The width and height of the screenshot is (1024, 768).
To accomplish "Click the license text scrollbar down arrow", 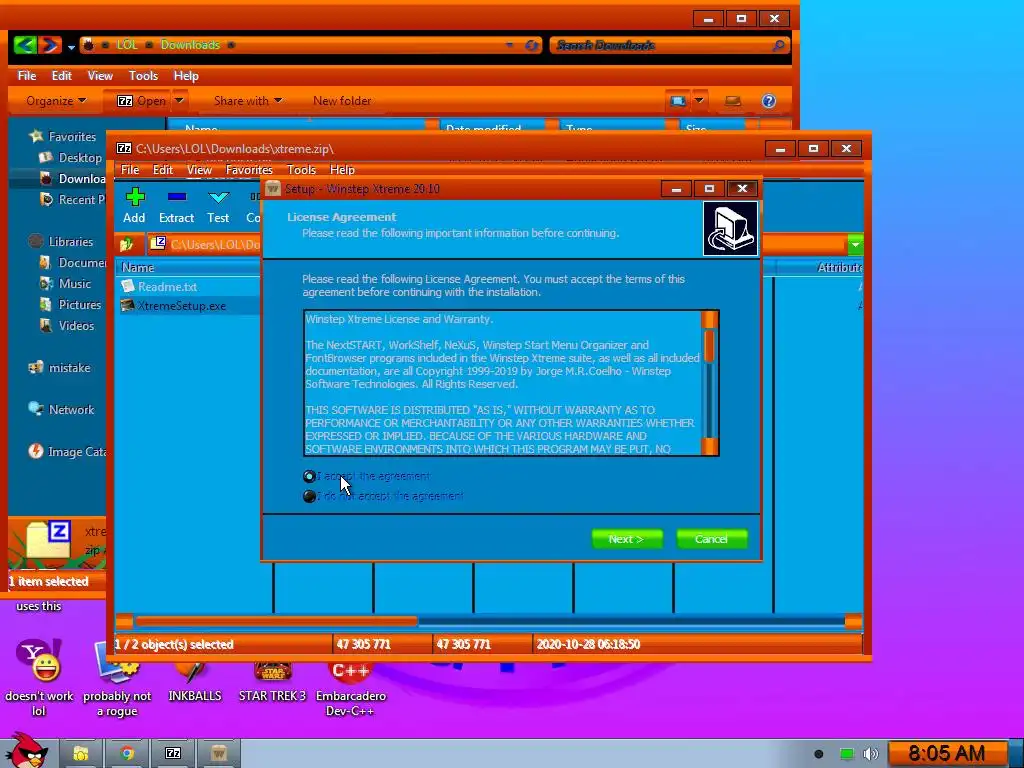I will (x=709, y=447).
